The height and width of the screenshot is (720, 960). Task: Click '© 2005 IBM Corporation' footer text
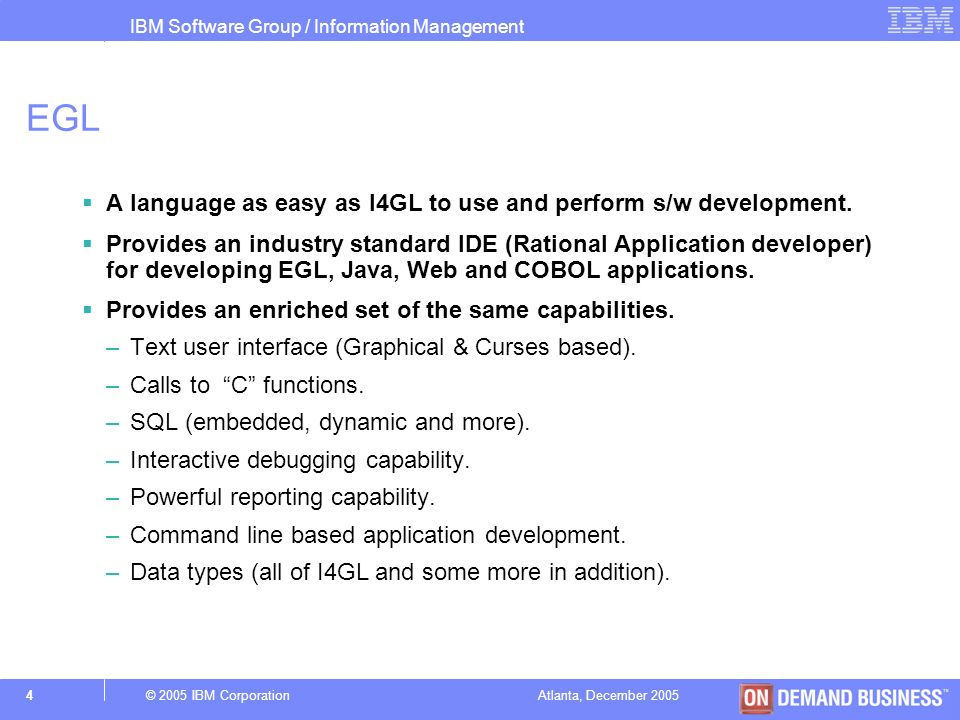(x=217, y=696)
